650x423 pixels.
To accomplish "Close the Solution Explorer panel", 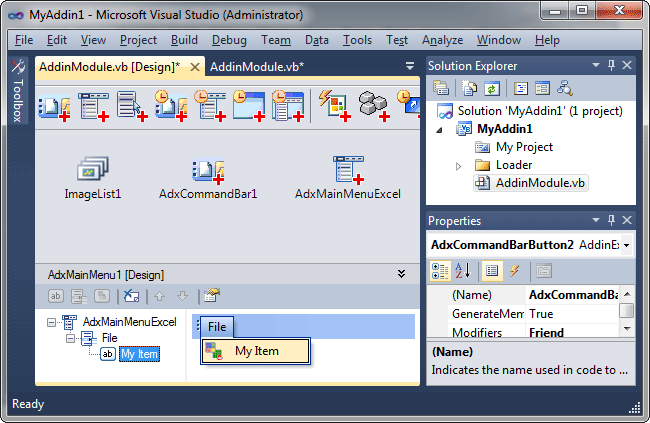I will pos(627,66).
